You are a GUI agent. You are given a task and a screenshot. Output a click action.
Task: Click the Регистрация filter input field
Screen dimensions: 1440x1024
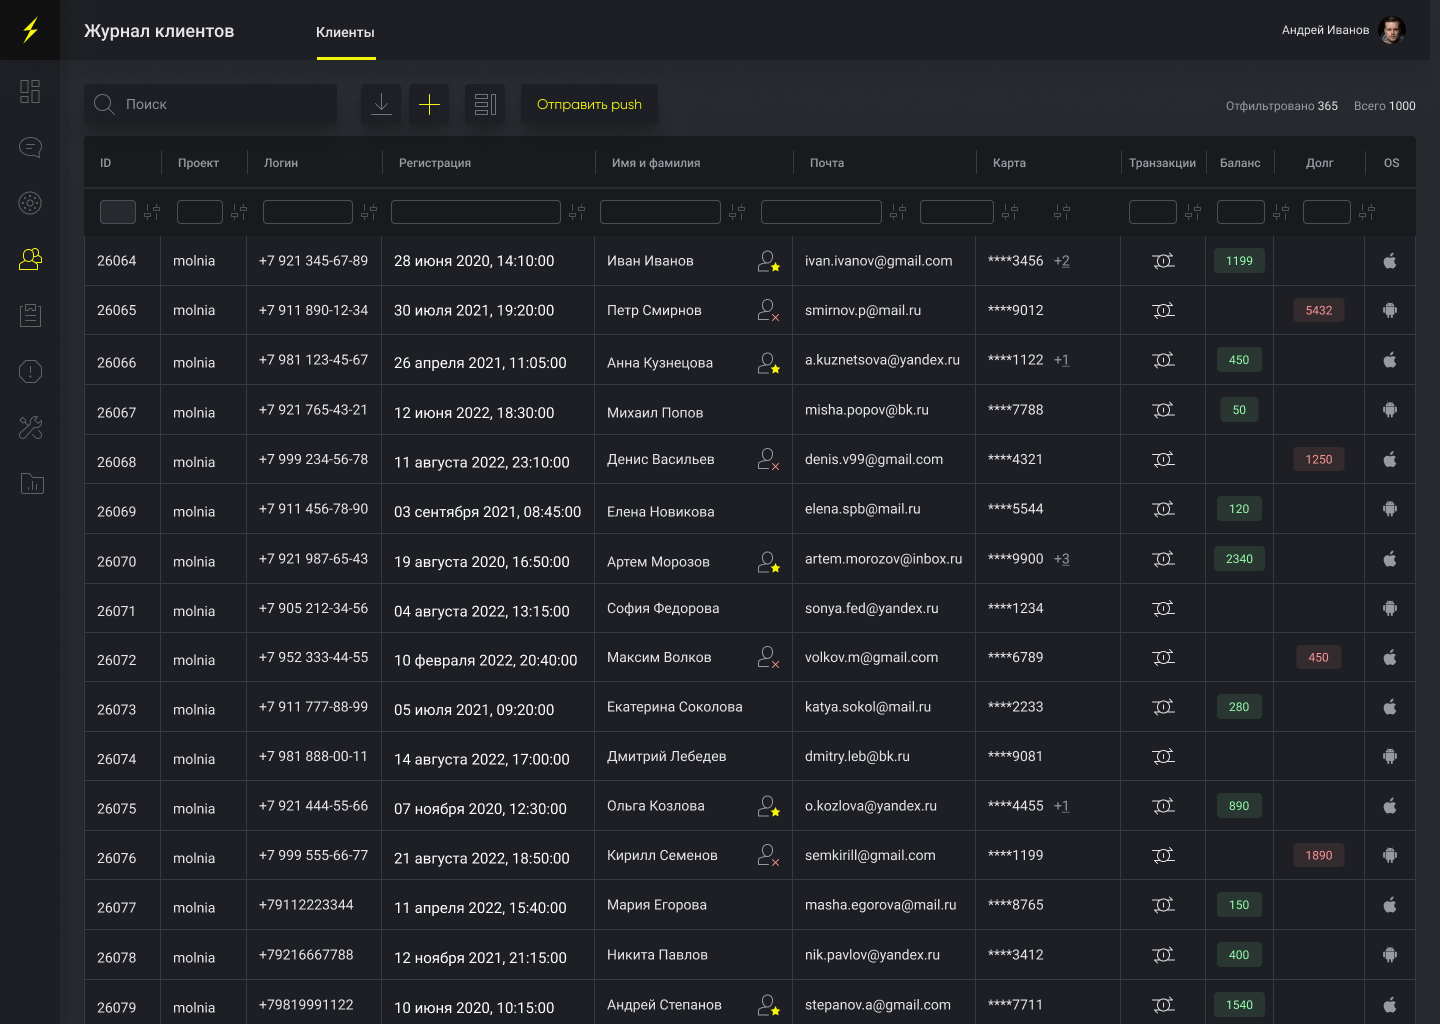tap(476, 212)
